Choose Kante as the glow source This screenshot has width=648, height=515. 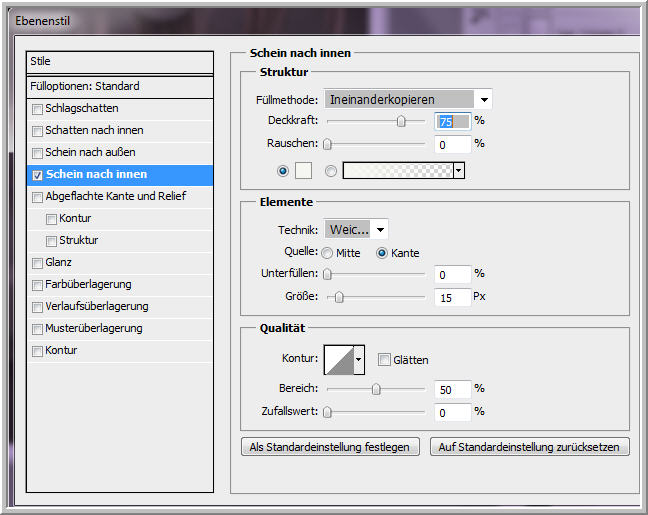coord(381,253)
